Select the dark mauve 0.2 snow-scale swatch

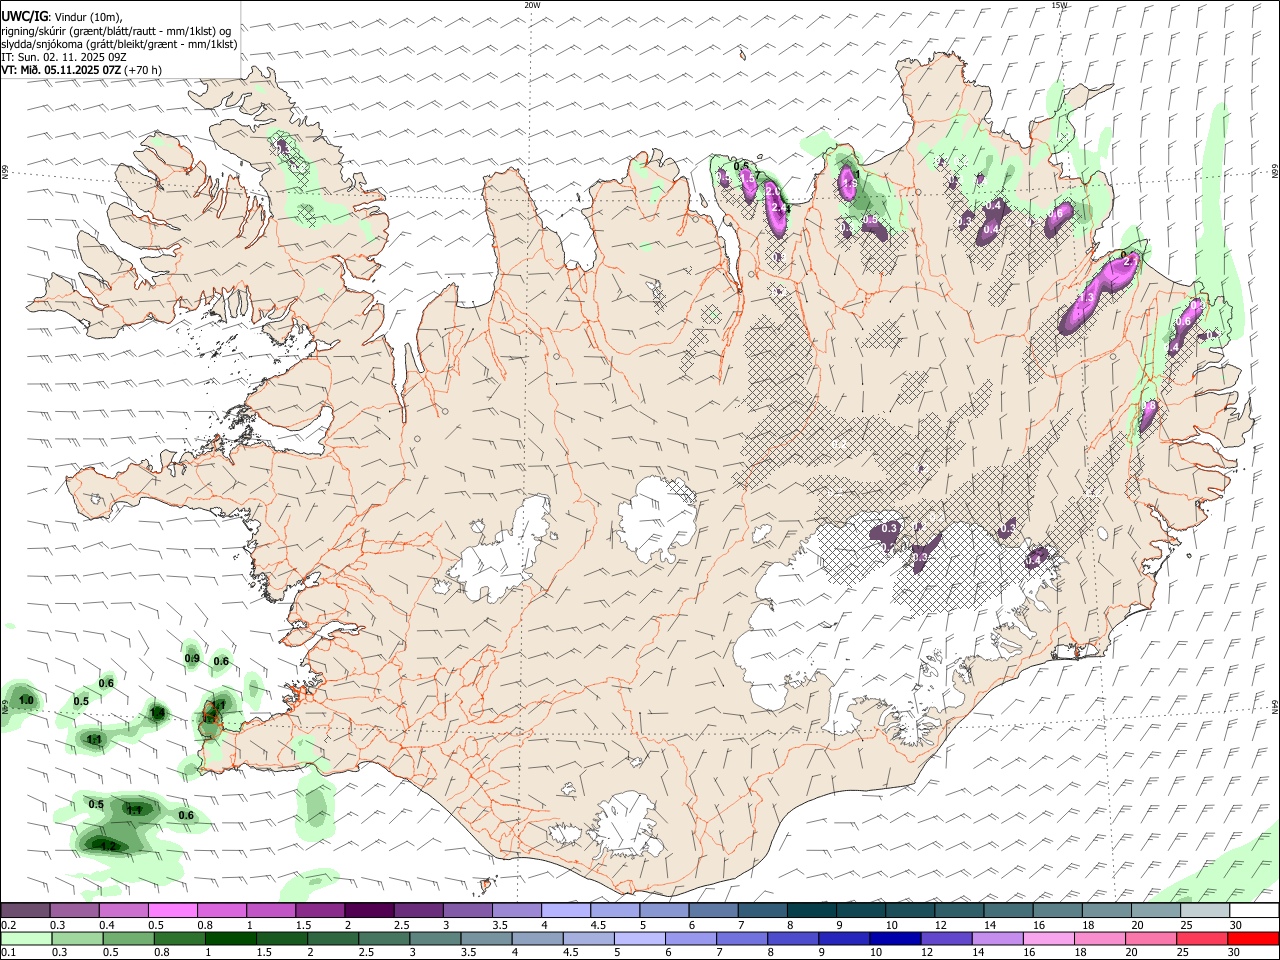[x=25, y=910]
